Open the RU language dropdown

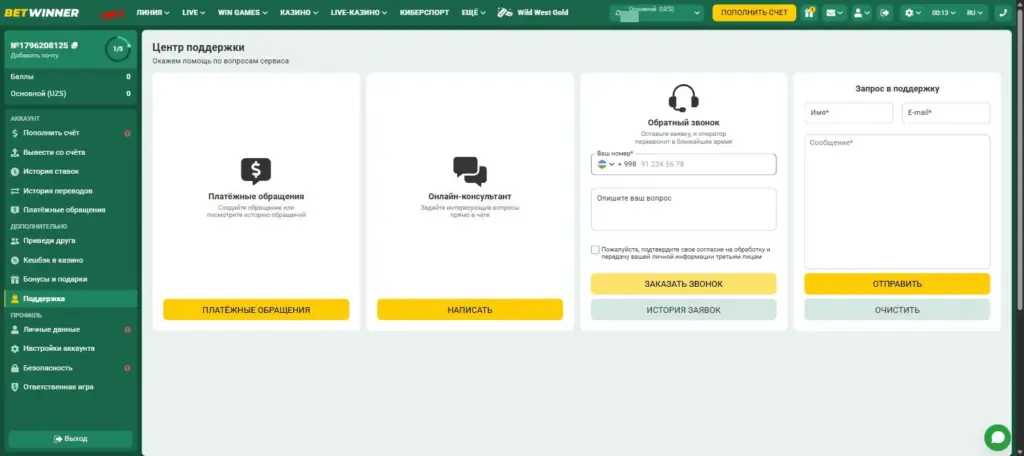point(976,12)
